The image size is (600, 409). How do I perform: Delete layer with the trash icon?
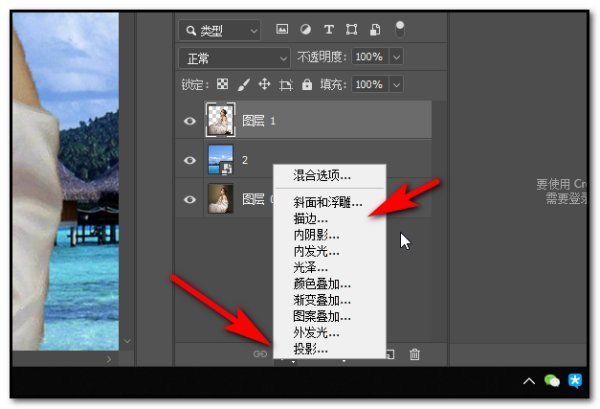tap(415, 353)
